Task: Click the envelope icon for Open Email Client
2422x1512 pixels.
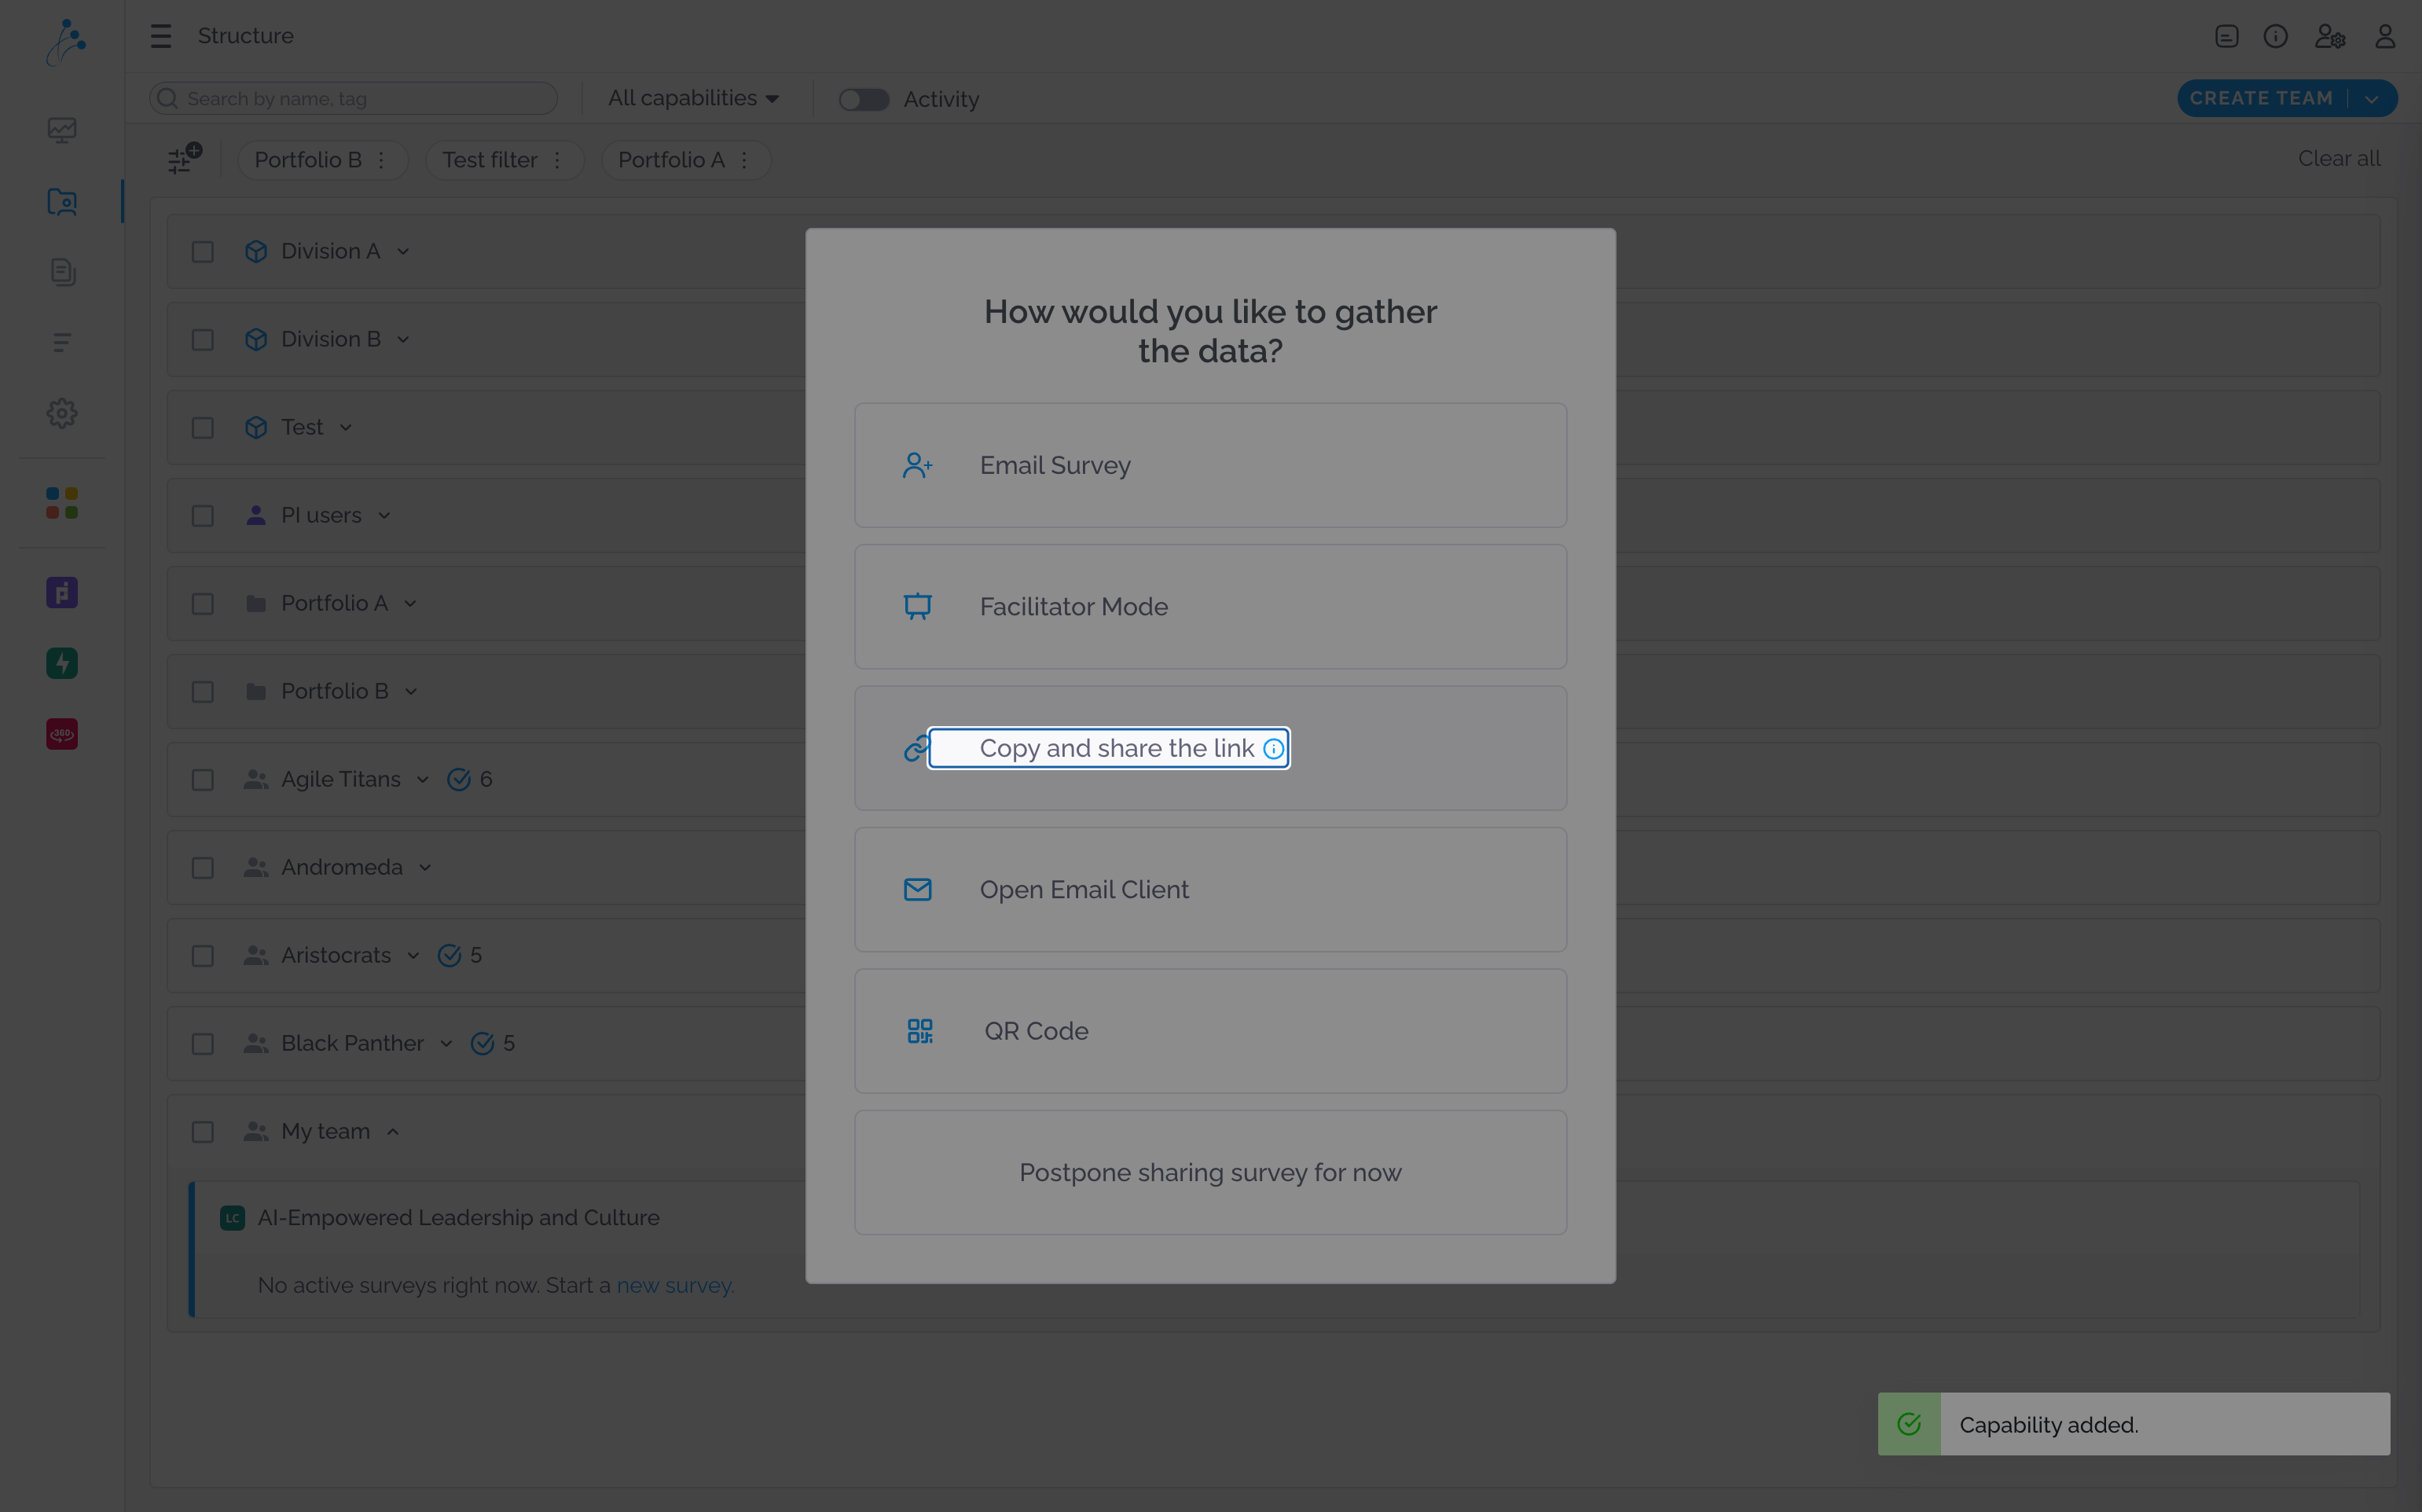Action: coord(917,889)
